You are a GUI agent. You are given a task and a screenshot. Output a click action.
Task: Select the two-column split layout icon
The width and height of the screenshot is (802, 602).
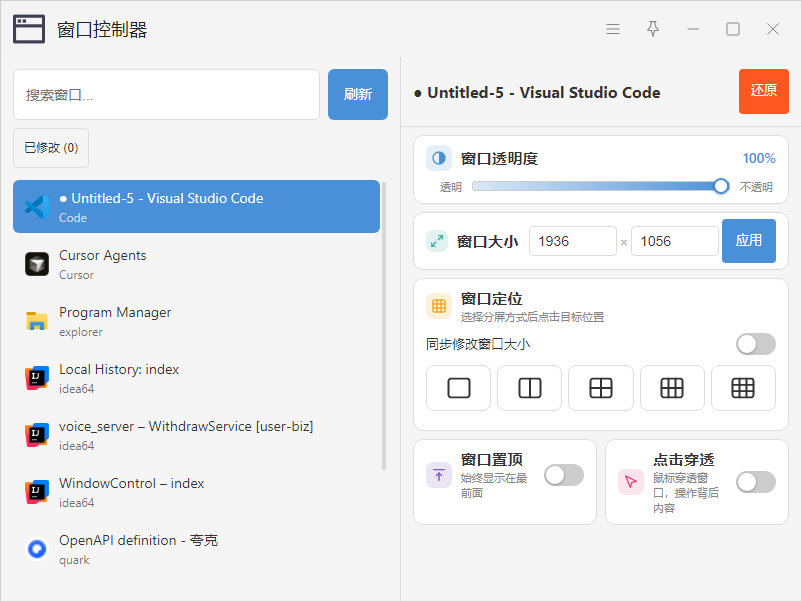click(529, 388)
